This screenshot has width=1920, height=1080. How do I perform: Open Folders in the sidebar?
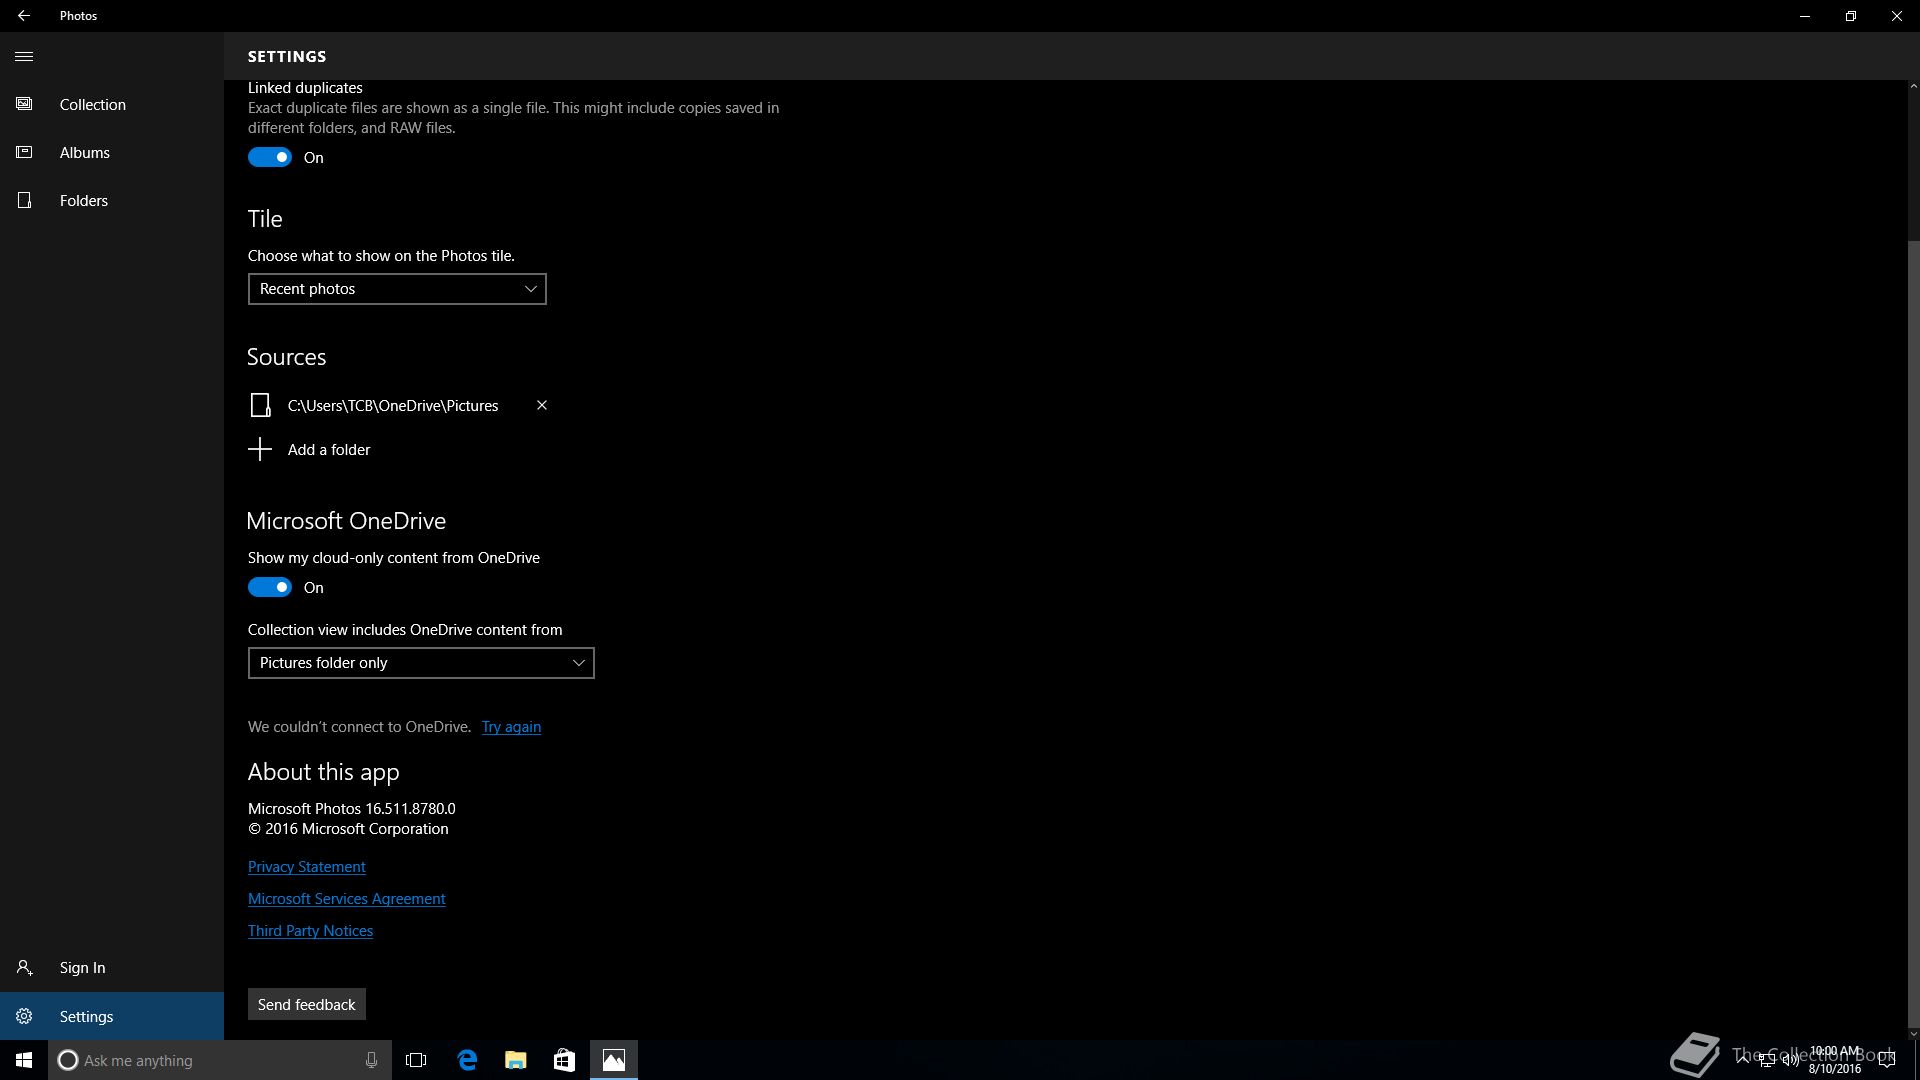click(x=83, y=200)
